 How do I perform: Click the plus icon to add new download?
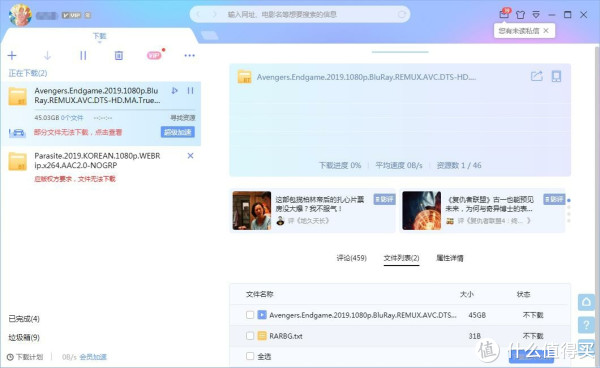click(12, 56)
